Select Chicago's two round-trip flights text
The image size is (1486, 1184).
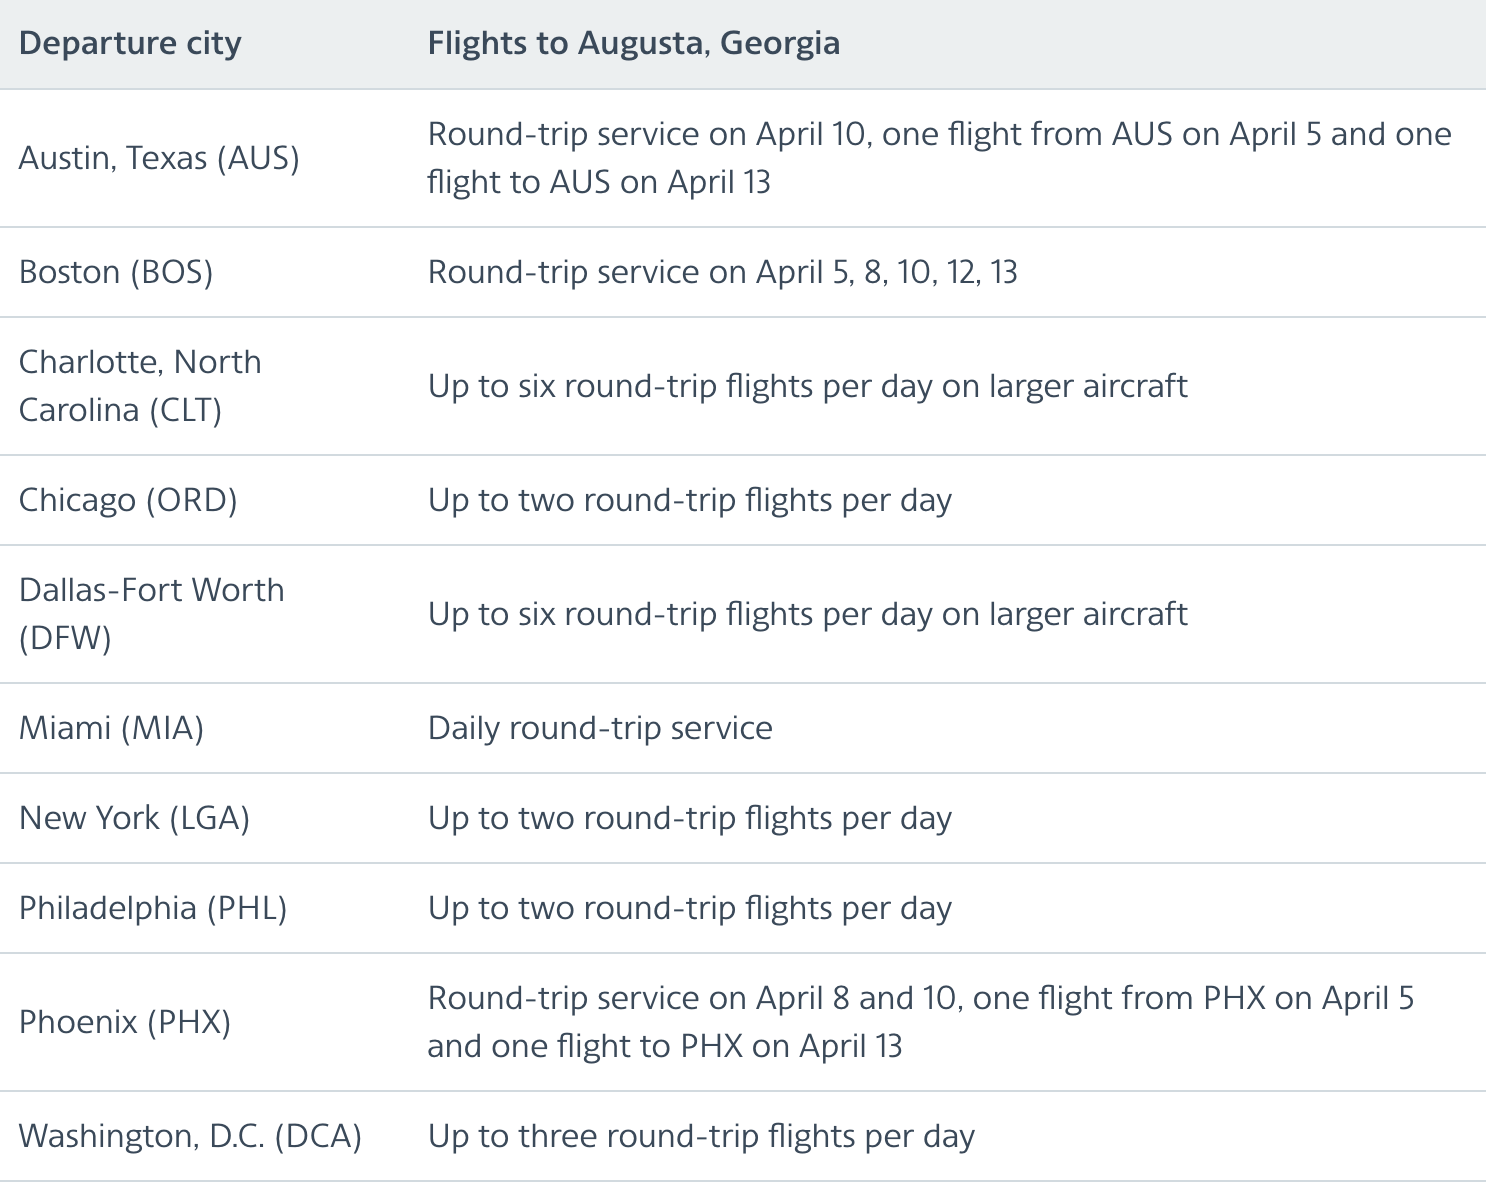(689, 500)
